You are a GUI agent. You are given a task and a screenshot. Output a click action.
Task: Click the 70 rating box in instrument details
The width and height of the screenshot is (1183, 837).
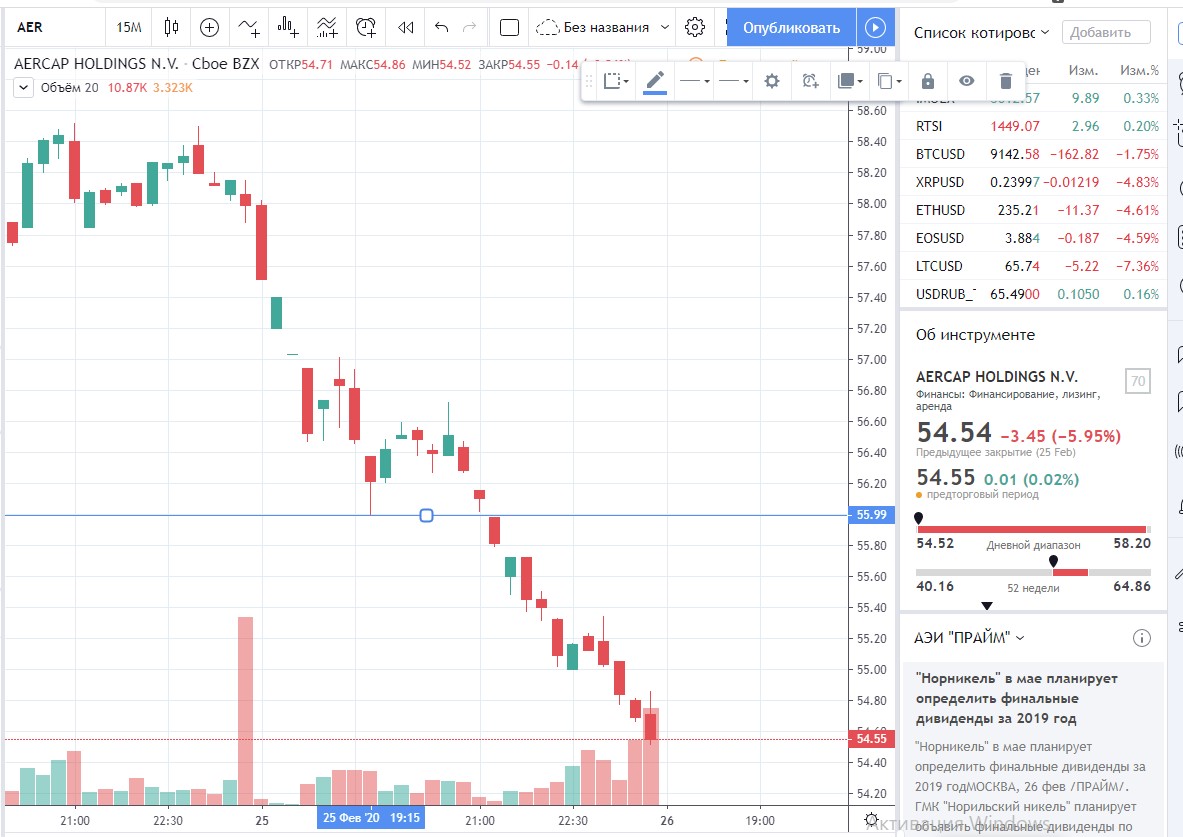(x=1138, y=382)
